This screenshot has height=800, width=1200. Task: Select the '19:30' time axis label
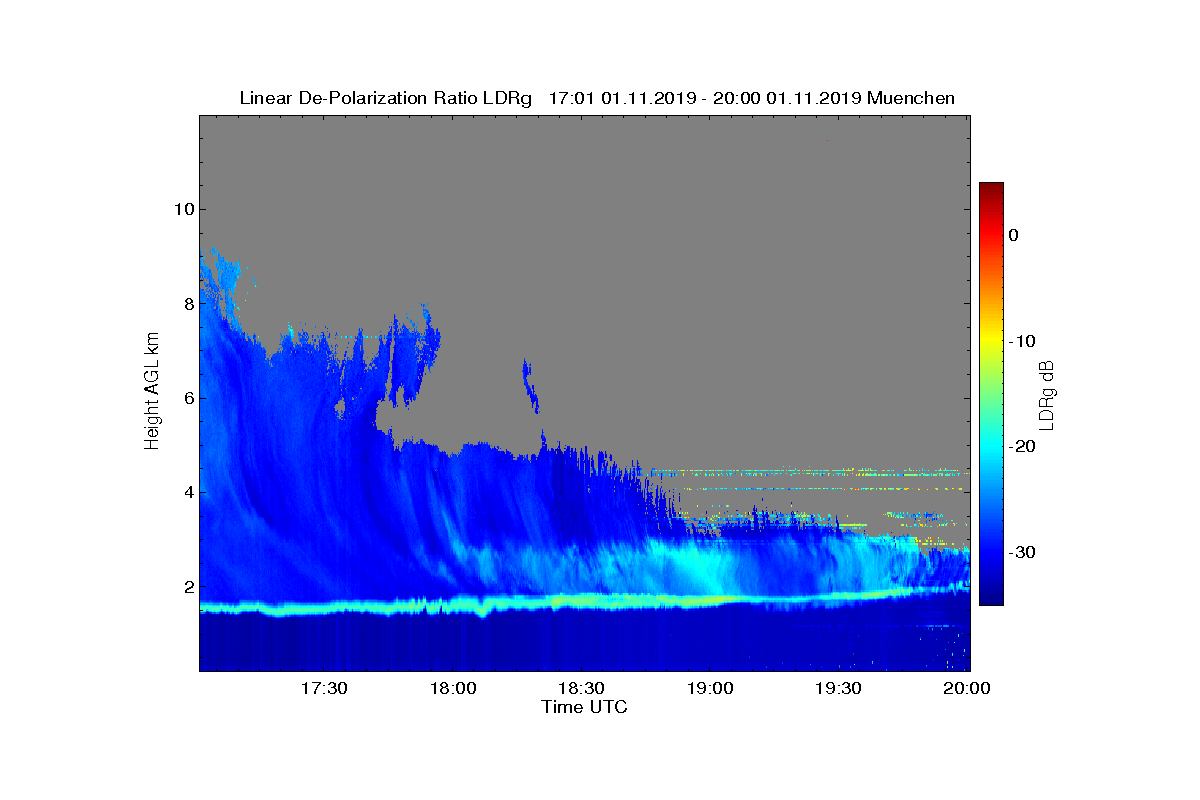[x=838, y=688]
